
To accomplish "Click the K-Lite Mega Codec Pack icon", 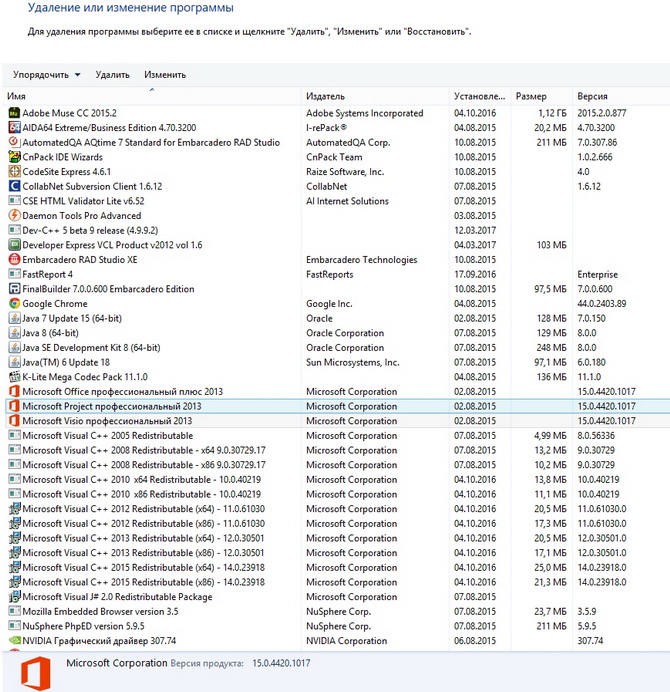I will pos(14,377).
